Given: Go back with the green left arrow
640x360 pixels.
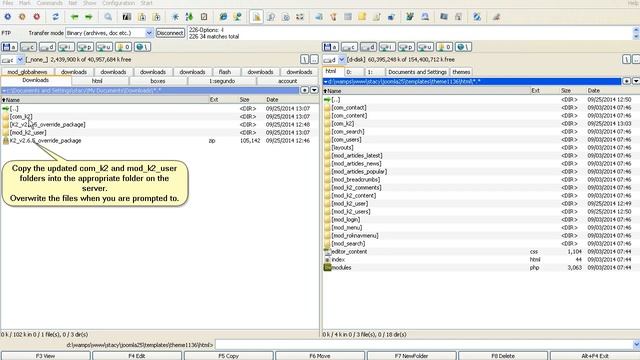Looking at the screenshot, I should coord(74,17).
